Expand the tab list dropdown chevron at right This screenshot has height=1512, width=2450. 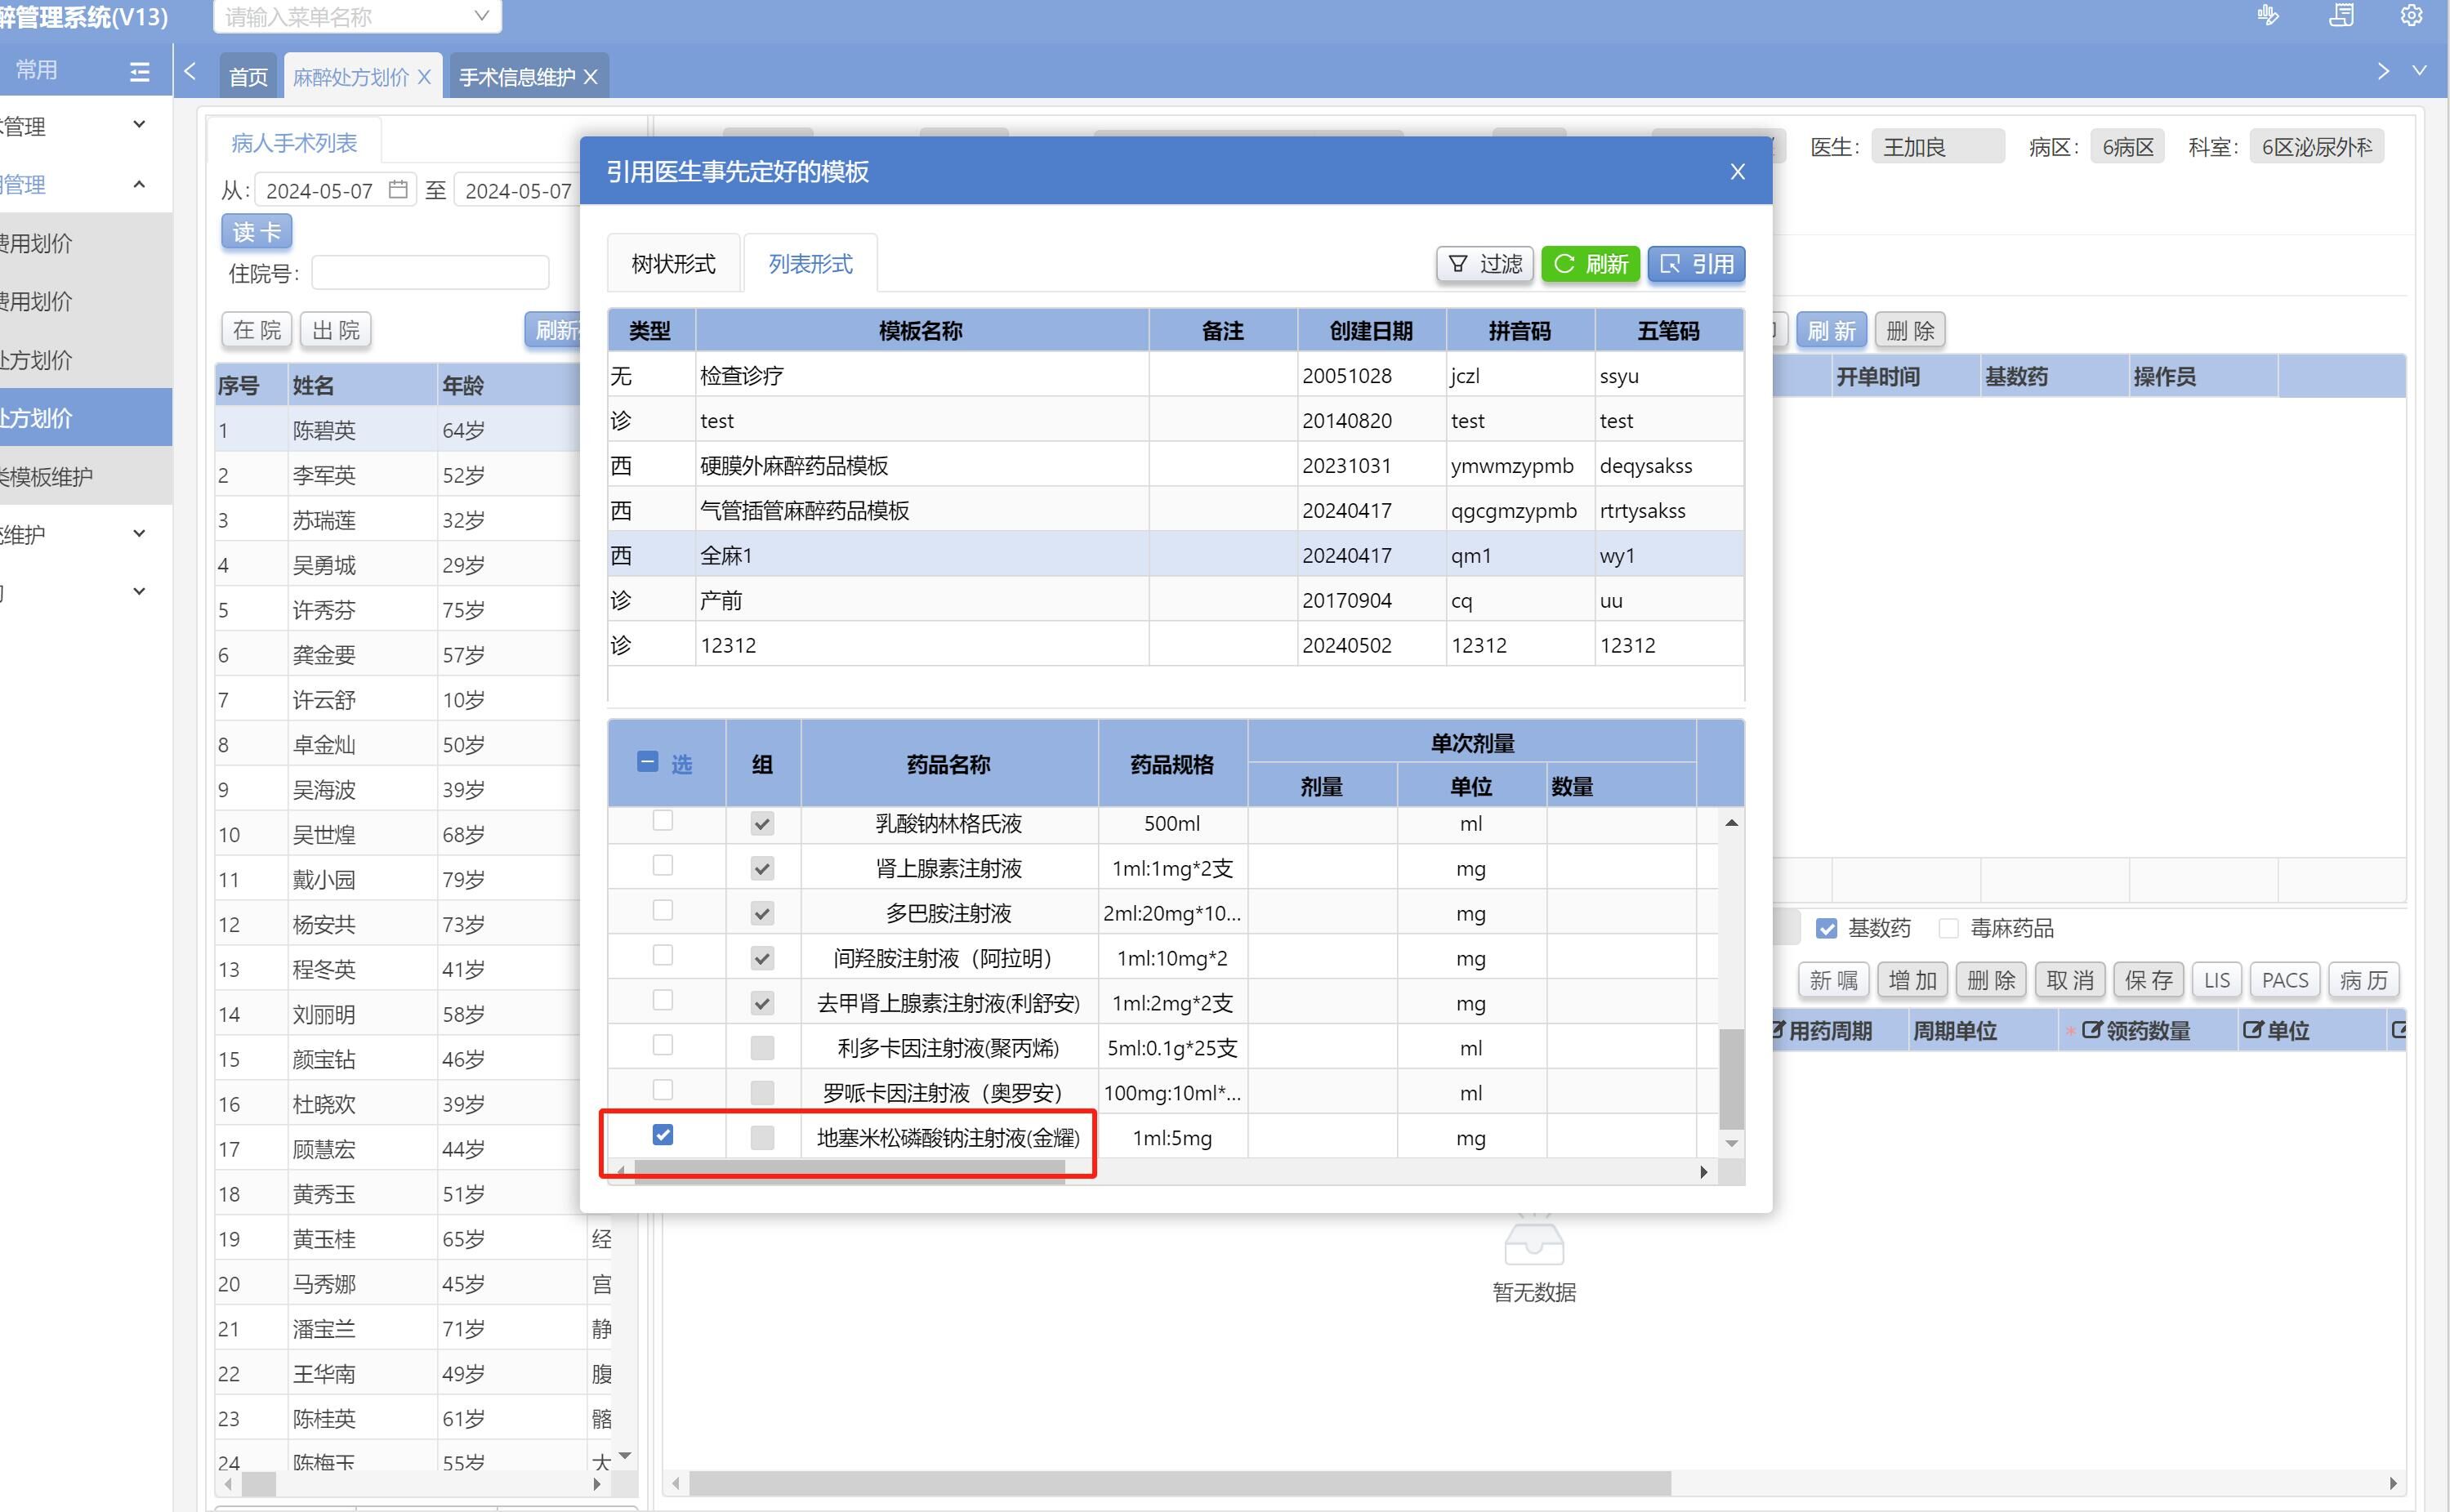point(2419,71)
